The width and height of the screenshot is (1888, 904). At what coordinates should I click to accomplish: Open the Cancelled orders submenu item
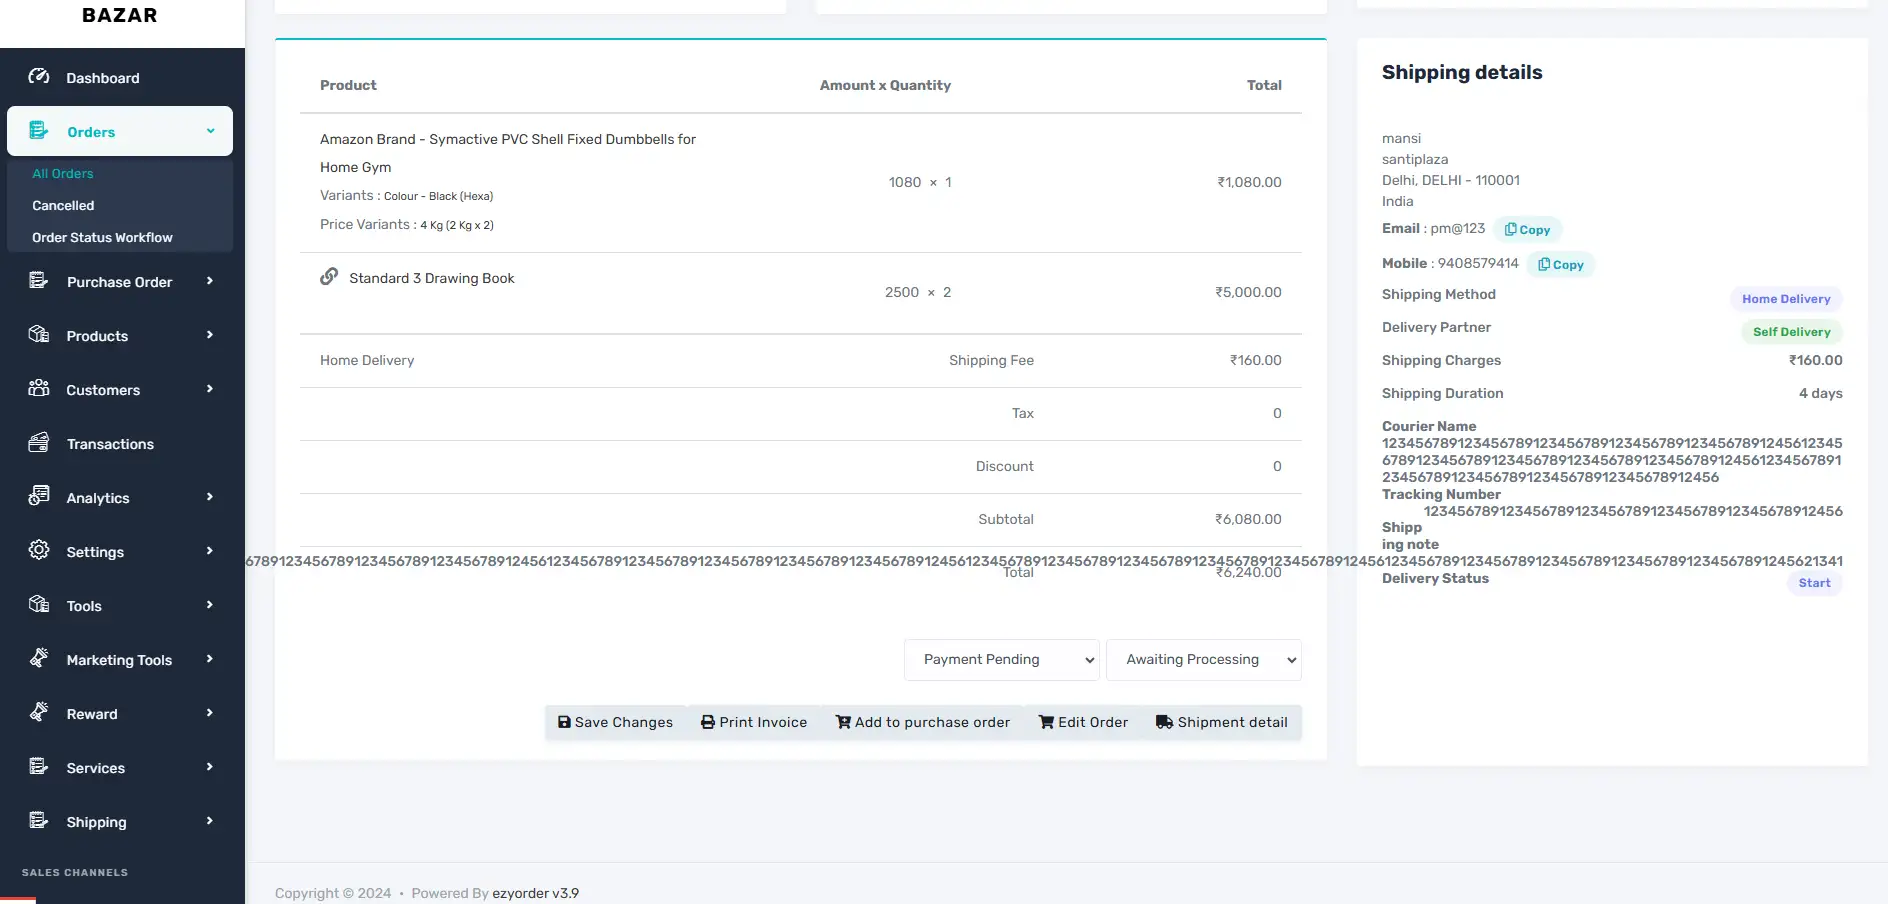(63, 205)
